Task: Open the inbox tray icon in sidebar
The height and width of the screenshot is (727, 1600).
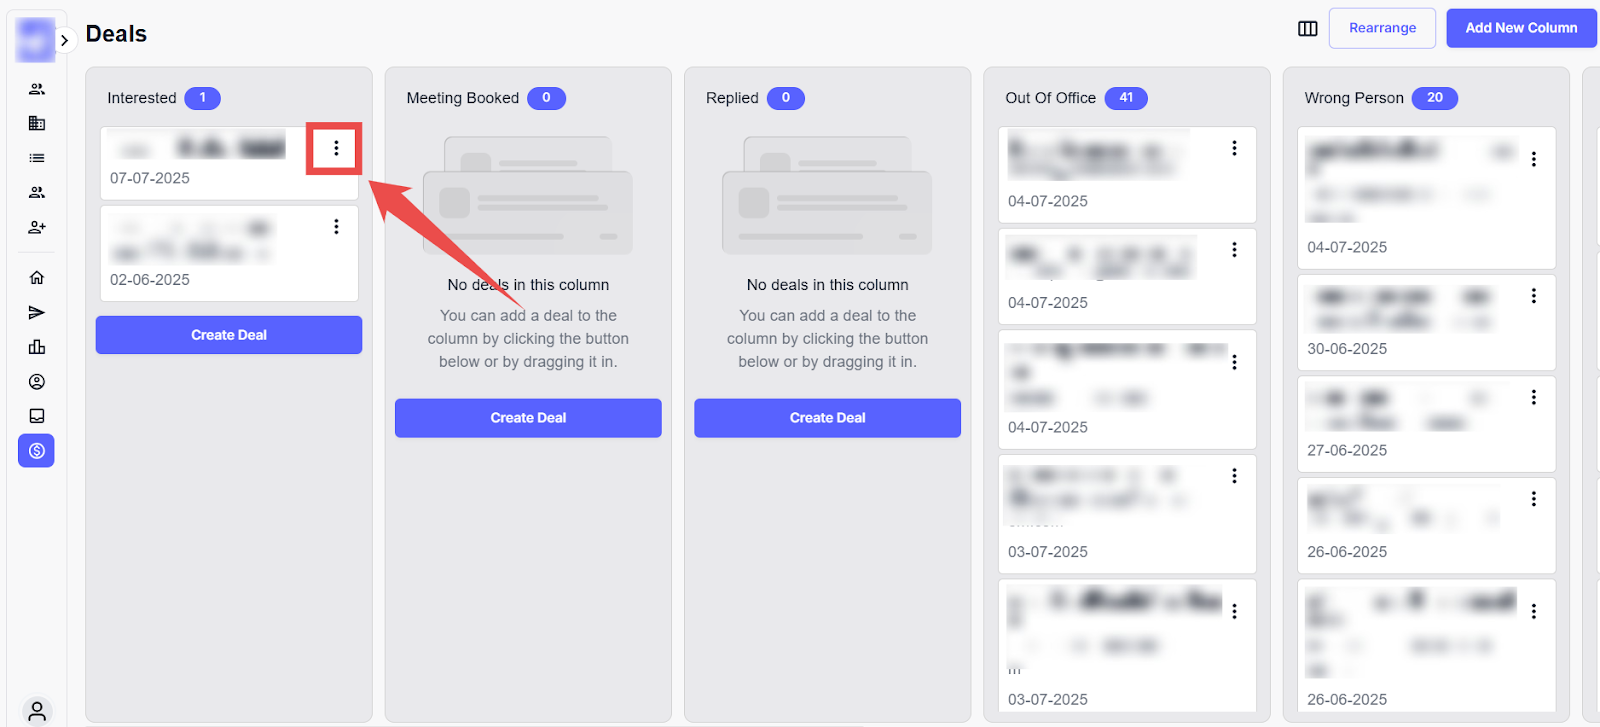Action: 37,416
